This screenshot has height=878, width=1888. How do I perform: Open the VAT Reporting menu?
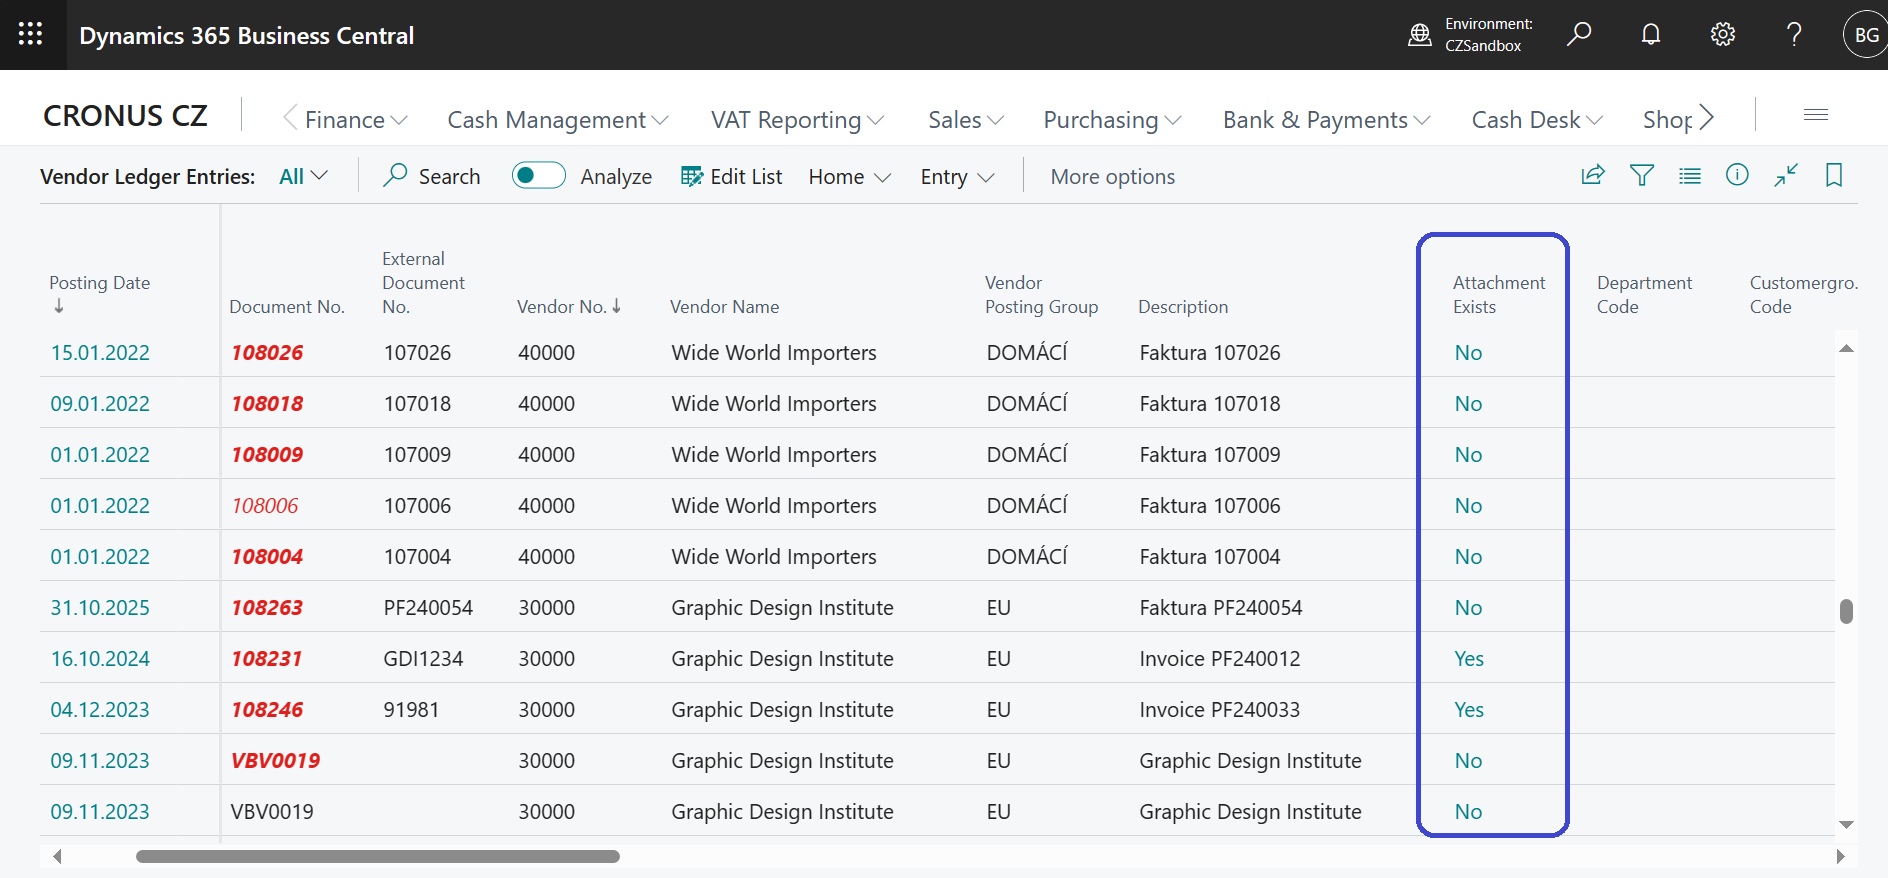pyautogui.click(x=797, y=120)
